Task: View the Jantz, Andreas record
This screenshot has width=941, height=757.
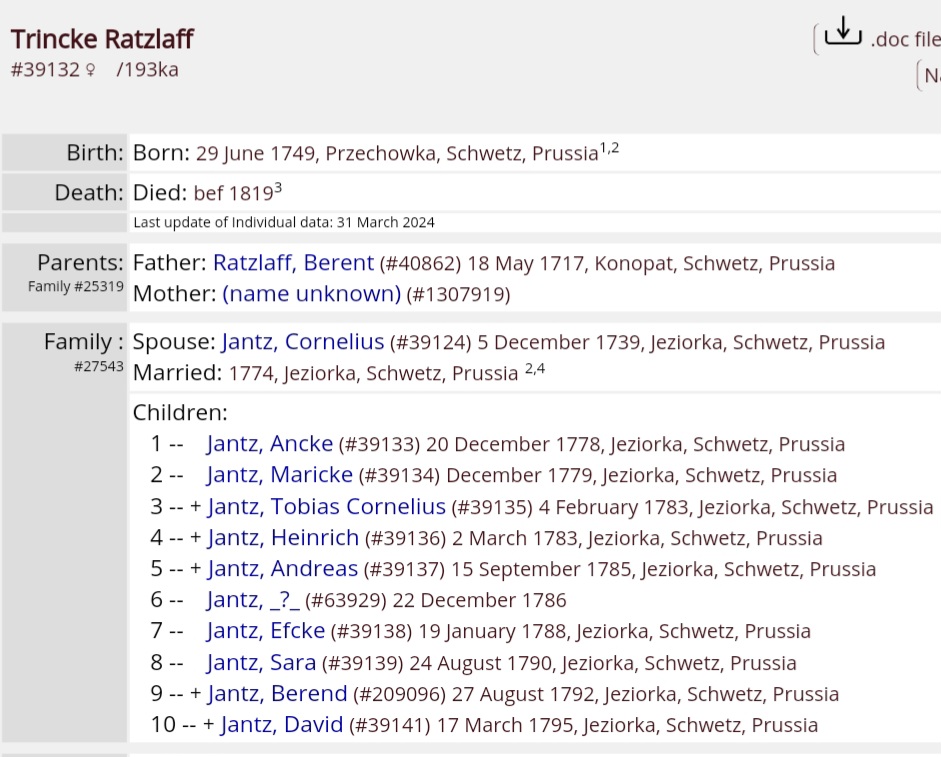Action: point(282,569)
